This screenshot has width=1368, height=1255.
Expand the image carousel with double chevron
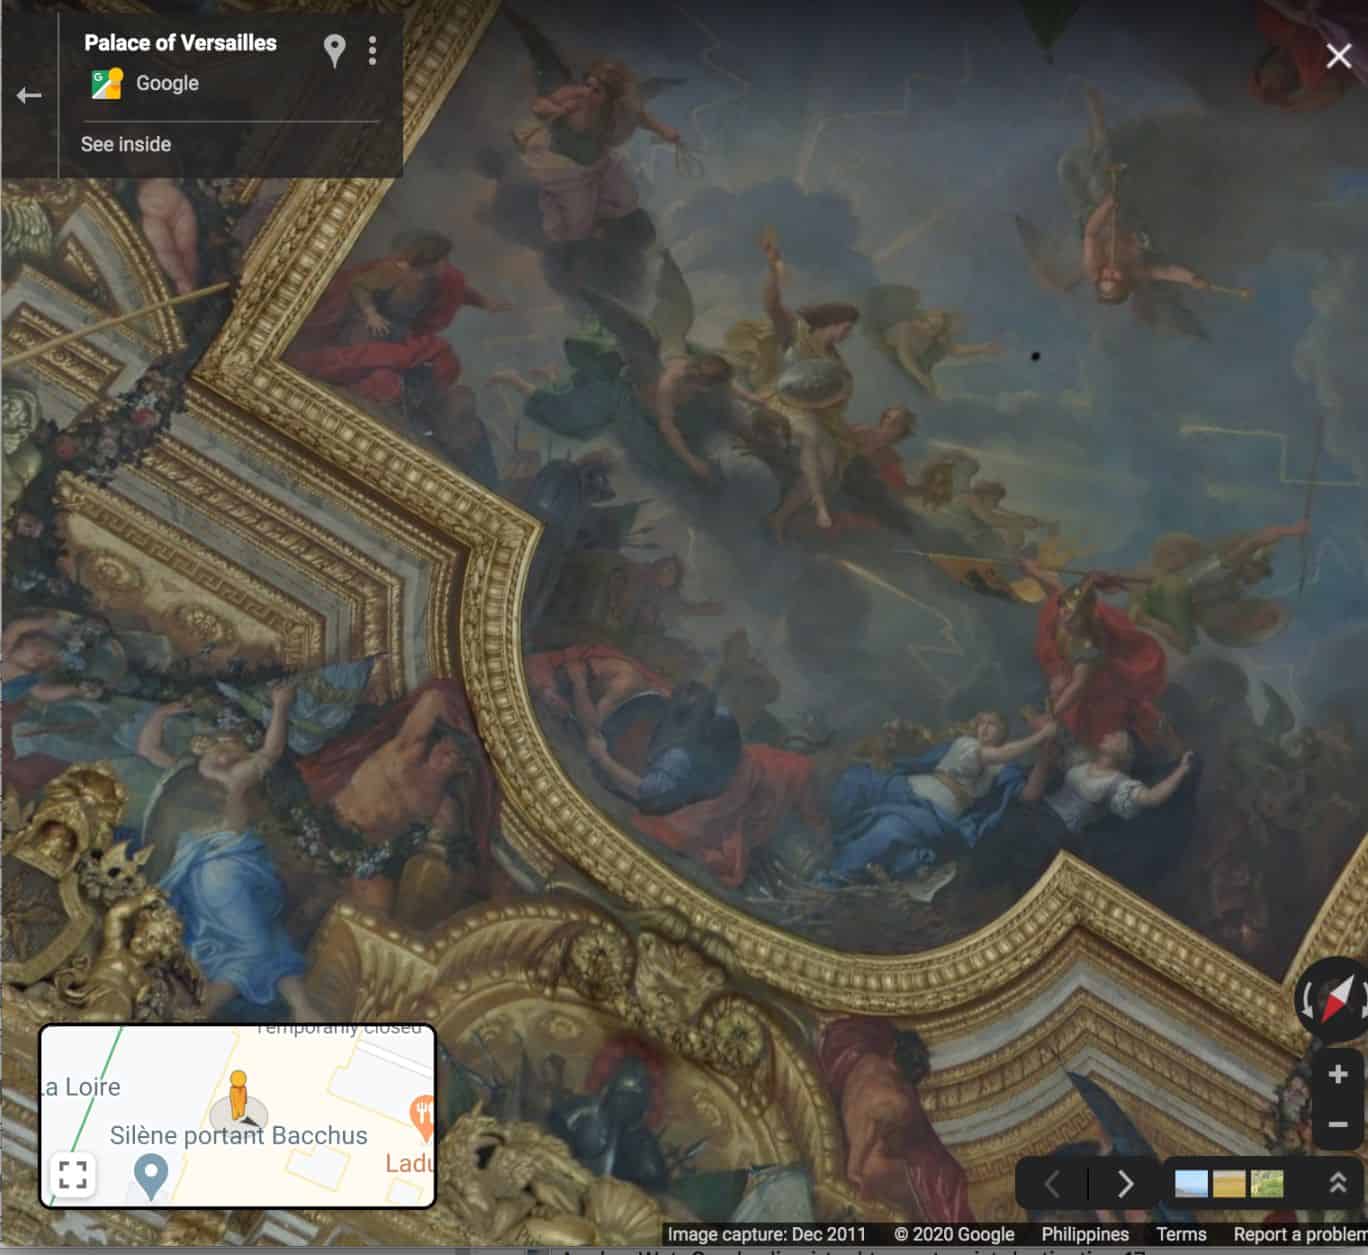pos(1338,1184)
